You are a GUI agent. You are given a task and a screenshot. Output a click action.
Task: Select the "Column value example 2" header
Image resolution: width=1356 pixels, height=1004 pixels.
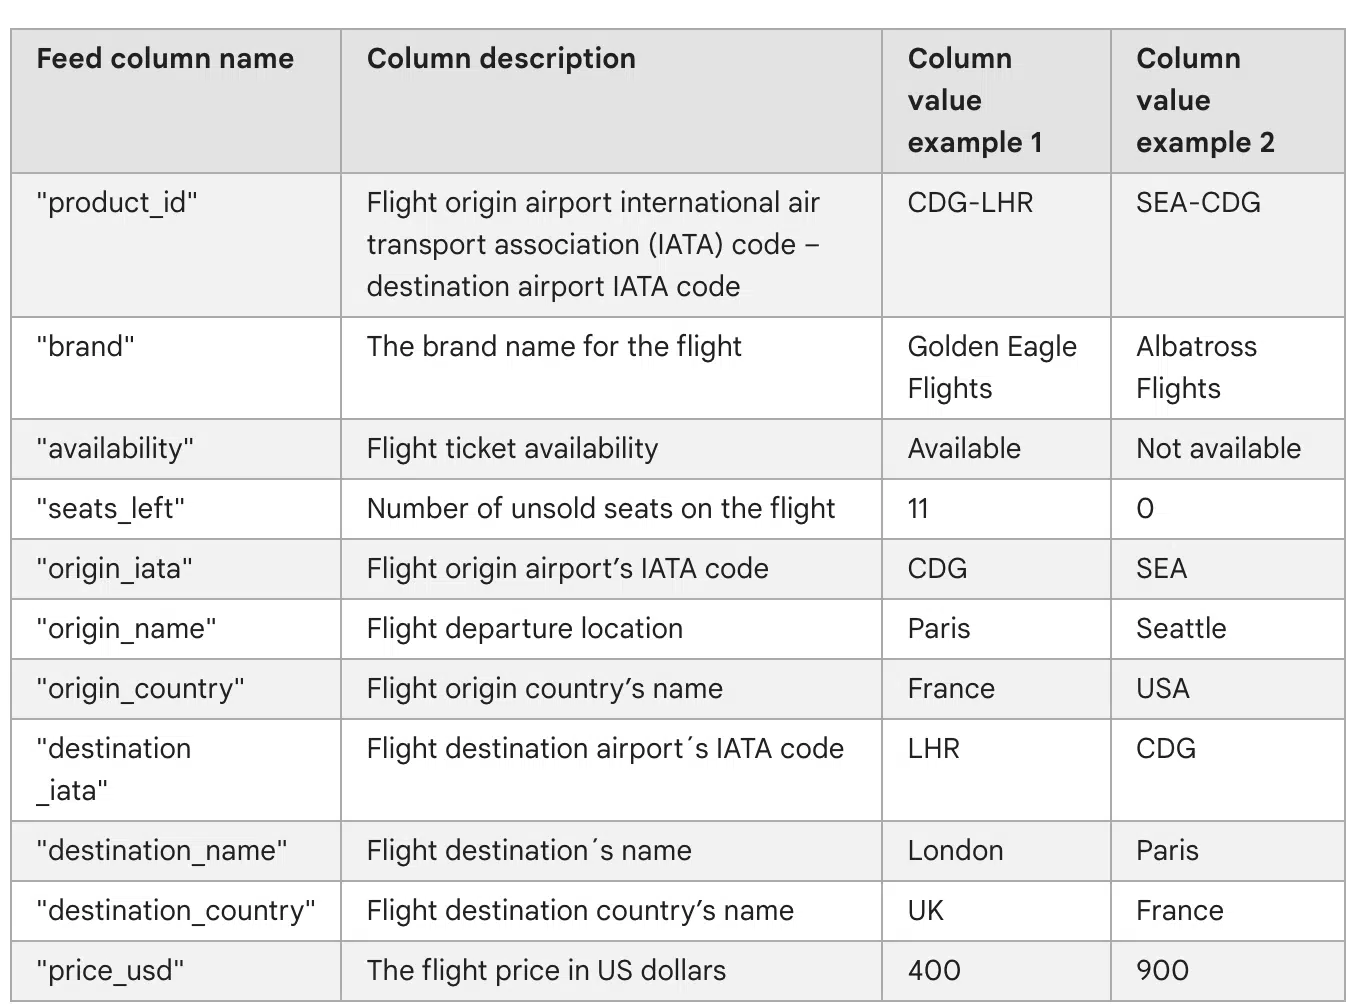[x=1204, y=101]
